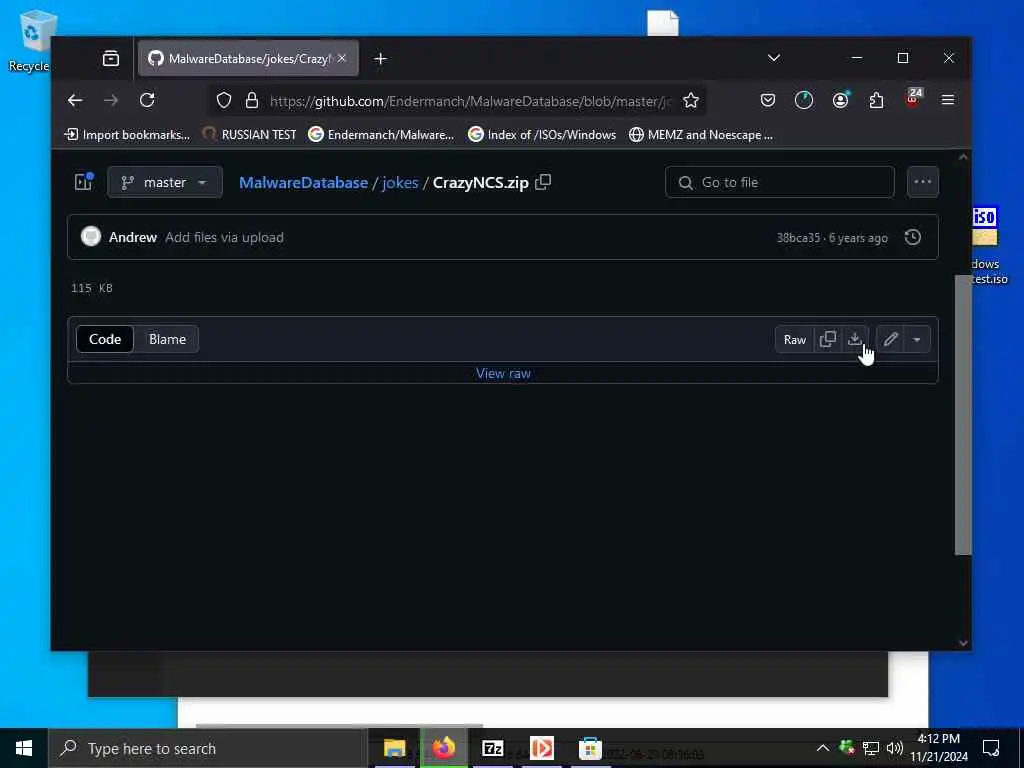The image size is (1024, 768).
Task: Open the master branch dropdown
Action: (x=165, y=182)
